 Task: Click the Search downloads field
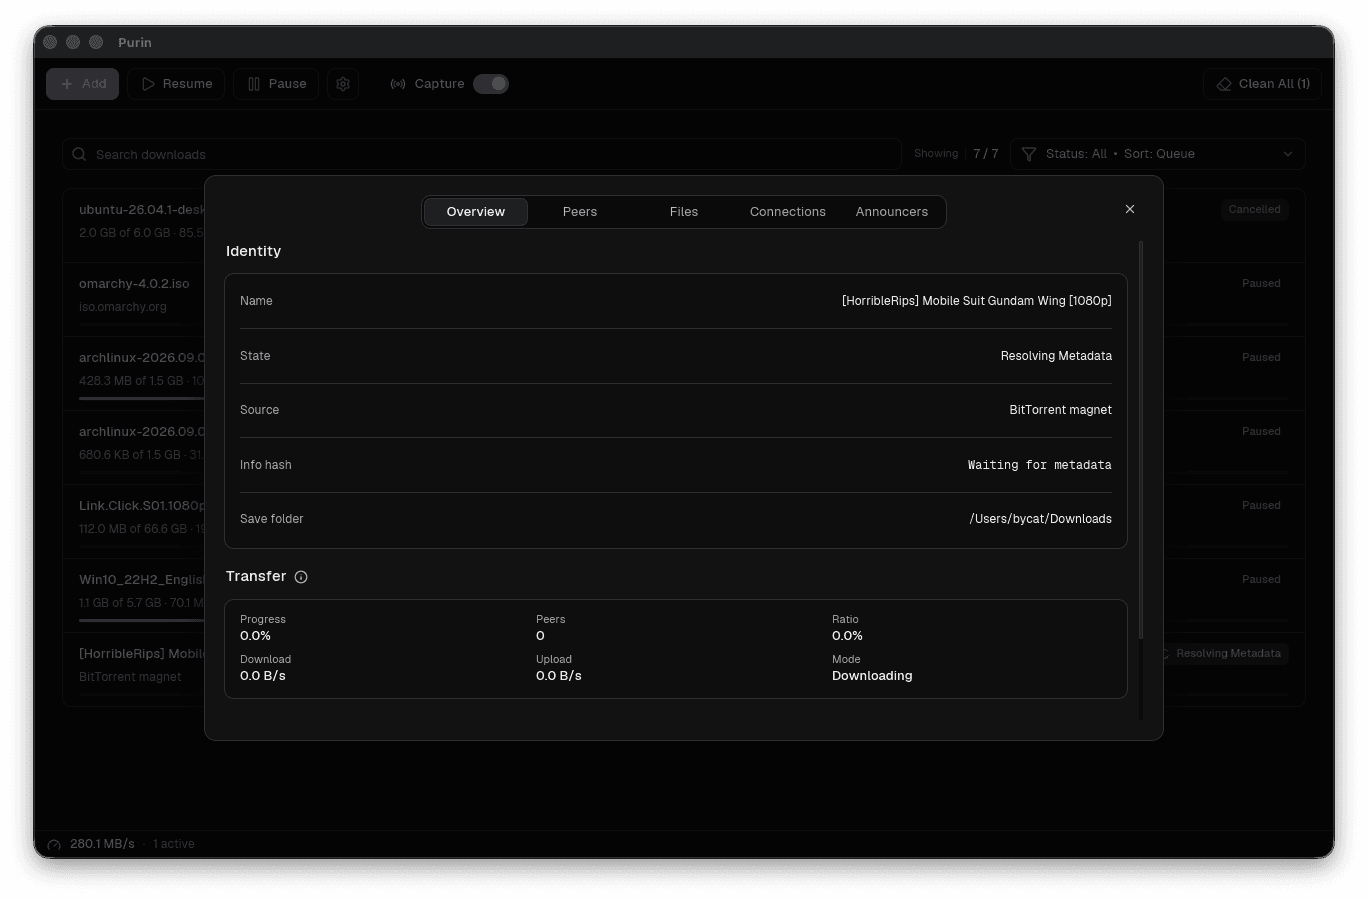(x=482, y=154)
